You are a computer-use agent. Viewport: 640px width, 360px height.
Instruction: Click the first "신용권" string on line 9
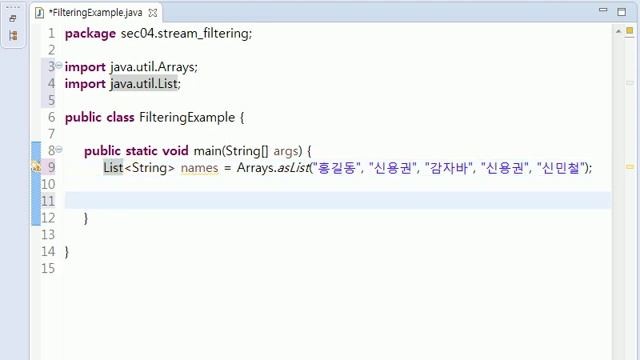pyautogui.click(x=393, y=167)
